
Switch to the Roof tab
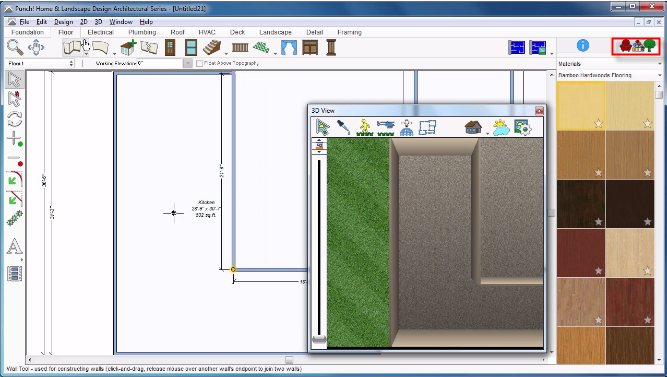(177, 32)
